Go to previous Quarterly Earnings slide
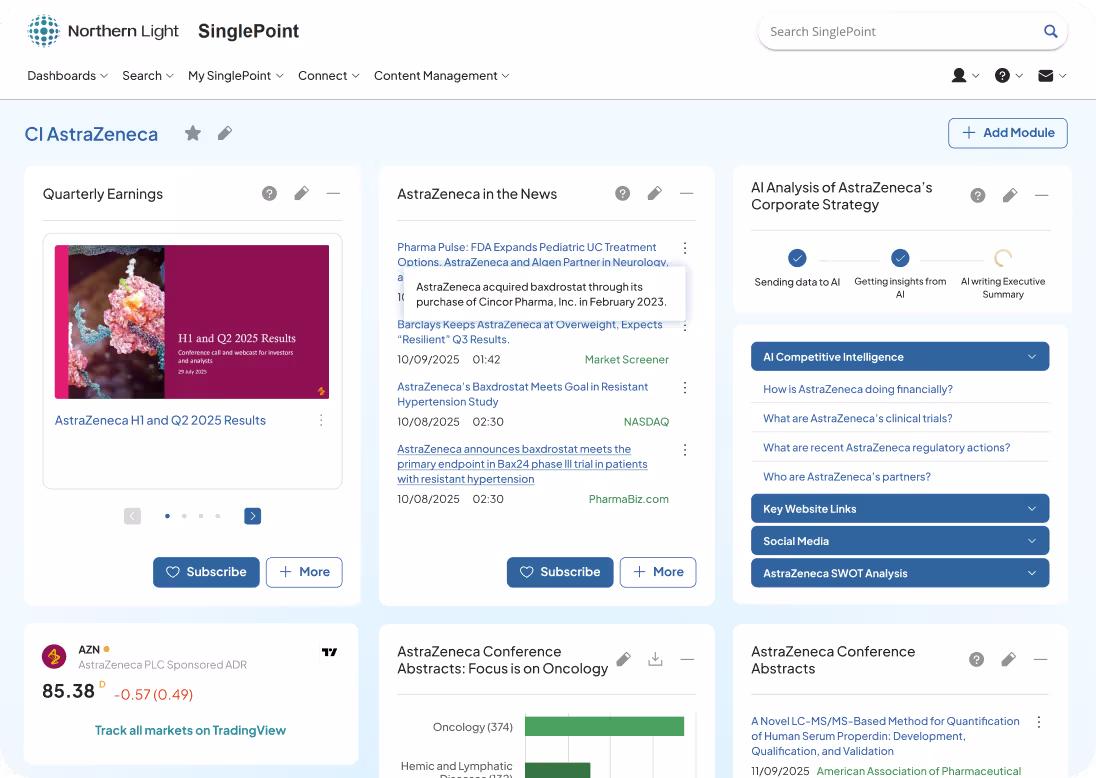 (x=132, y=516)
